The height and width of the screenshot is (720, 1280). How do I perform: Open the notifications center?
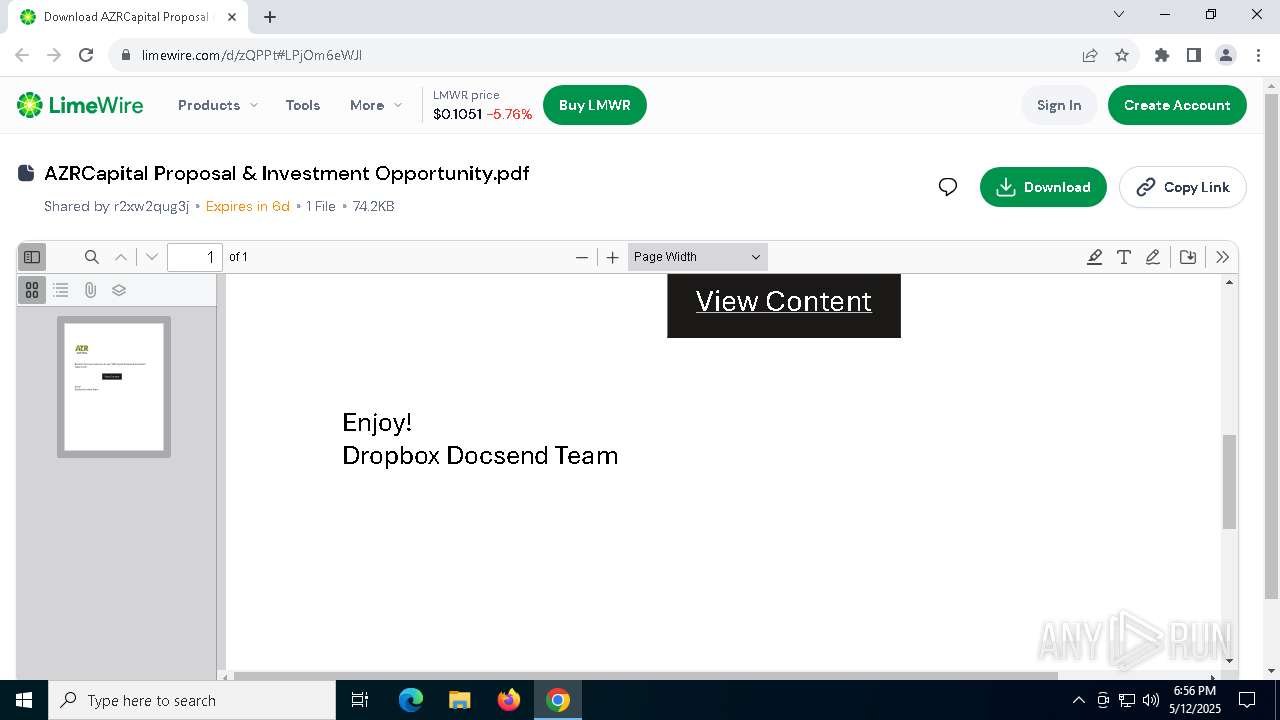tap(1247, 700)
